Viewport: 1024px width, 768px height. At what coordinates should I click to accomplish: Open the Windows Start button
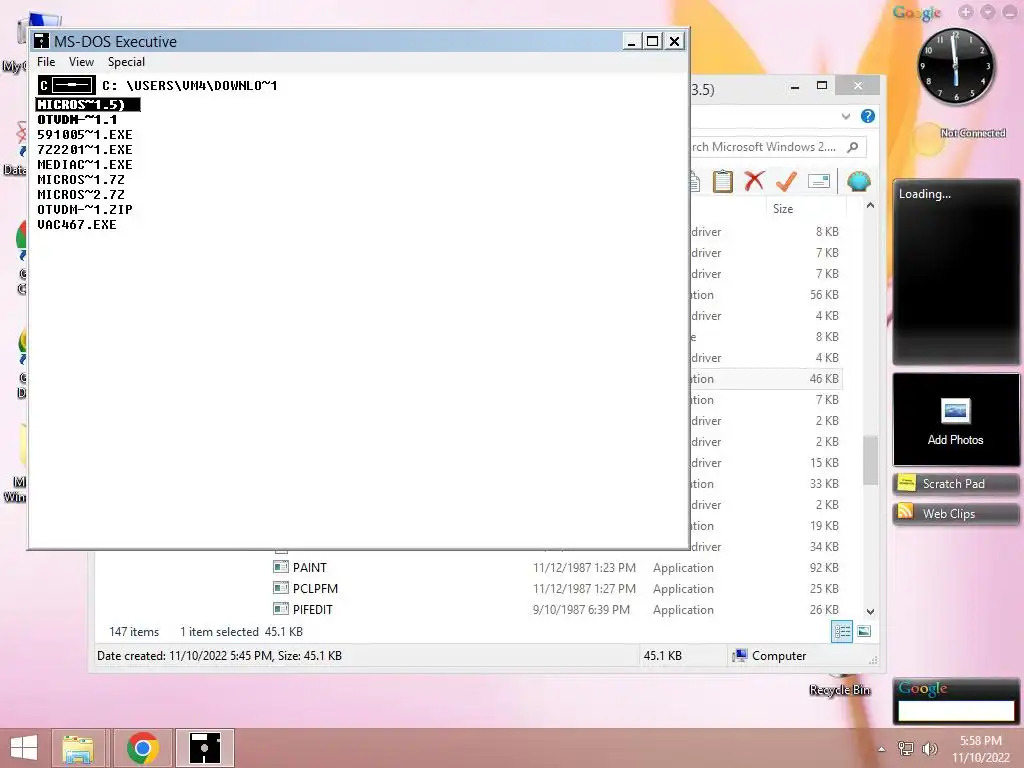tap(24, 748)
